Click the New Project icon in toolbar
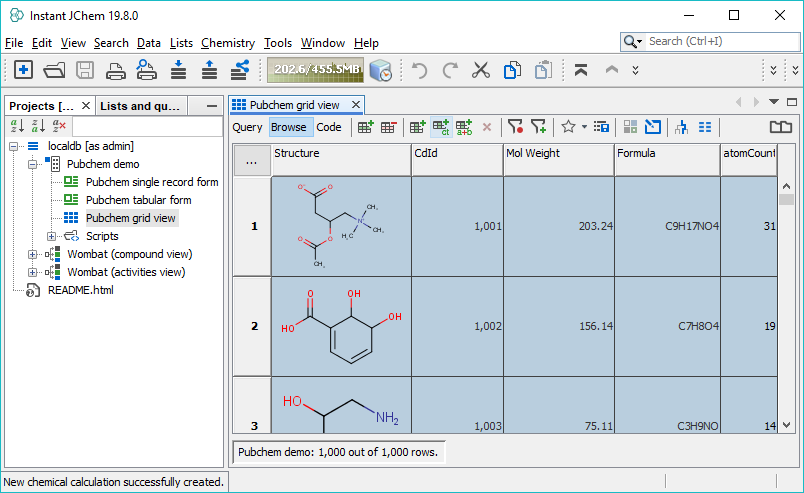This screenshot has height=493, width=804. (x=23, y=70)
